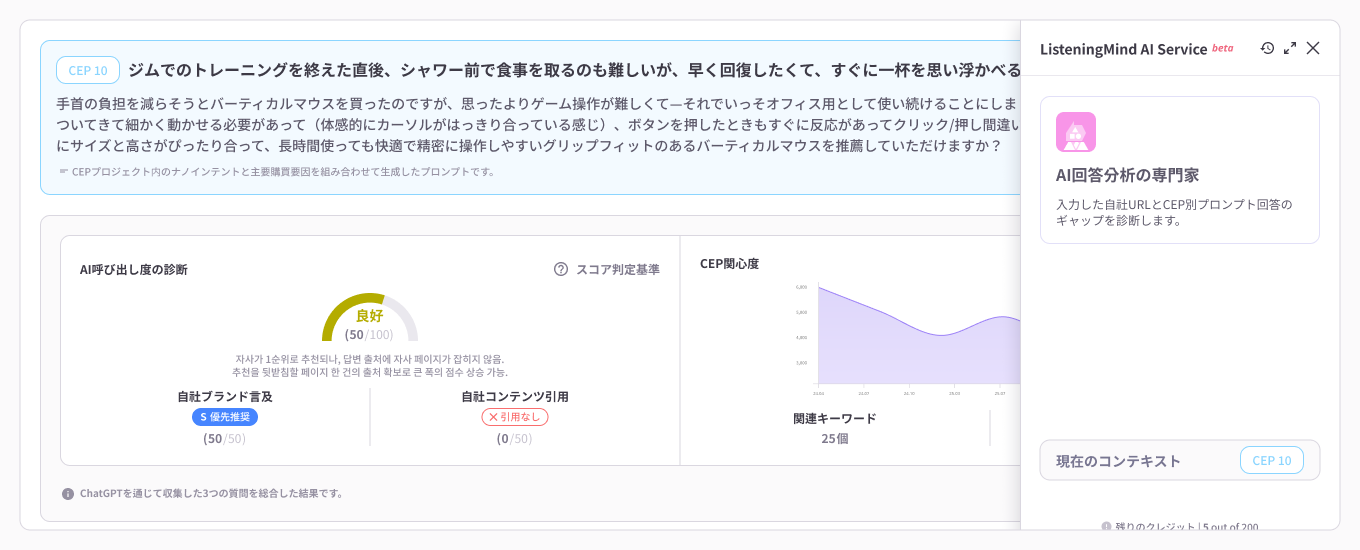Screen dimensions: 1360x550
Task: Expand the ListeningMind AI Service panel
Action: 1290,48
